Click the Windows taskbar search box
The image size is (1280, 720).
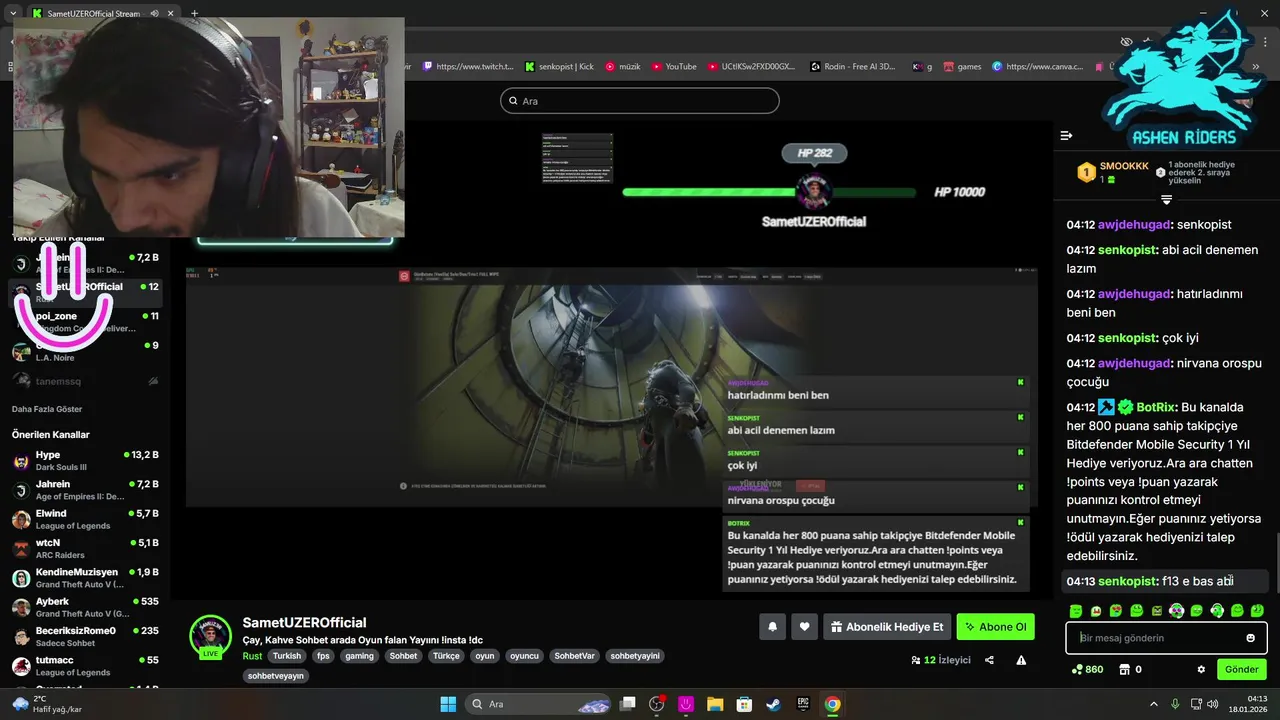[539, 704]
